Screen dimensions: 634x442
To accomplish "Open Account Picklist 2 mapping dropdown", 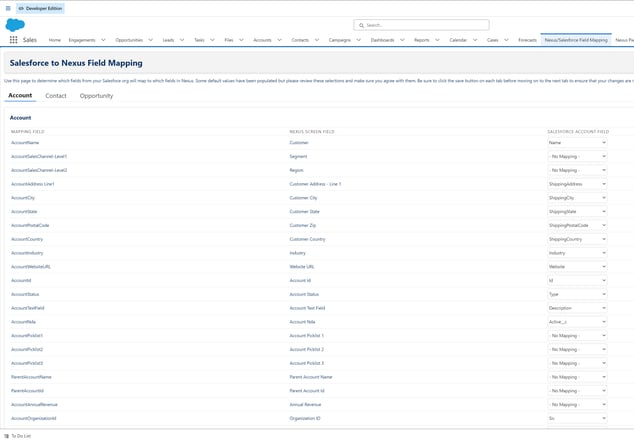I will 577,349.
